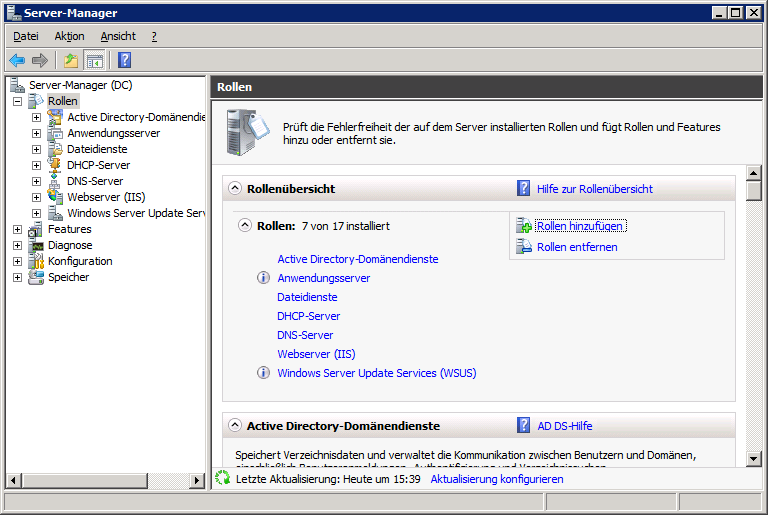This screenshot has width=768, height=515.
Task: Collapse the Rollenübersicht section chevron
Action: (235, 188)
